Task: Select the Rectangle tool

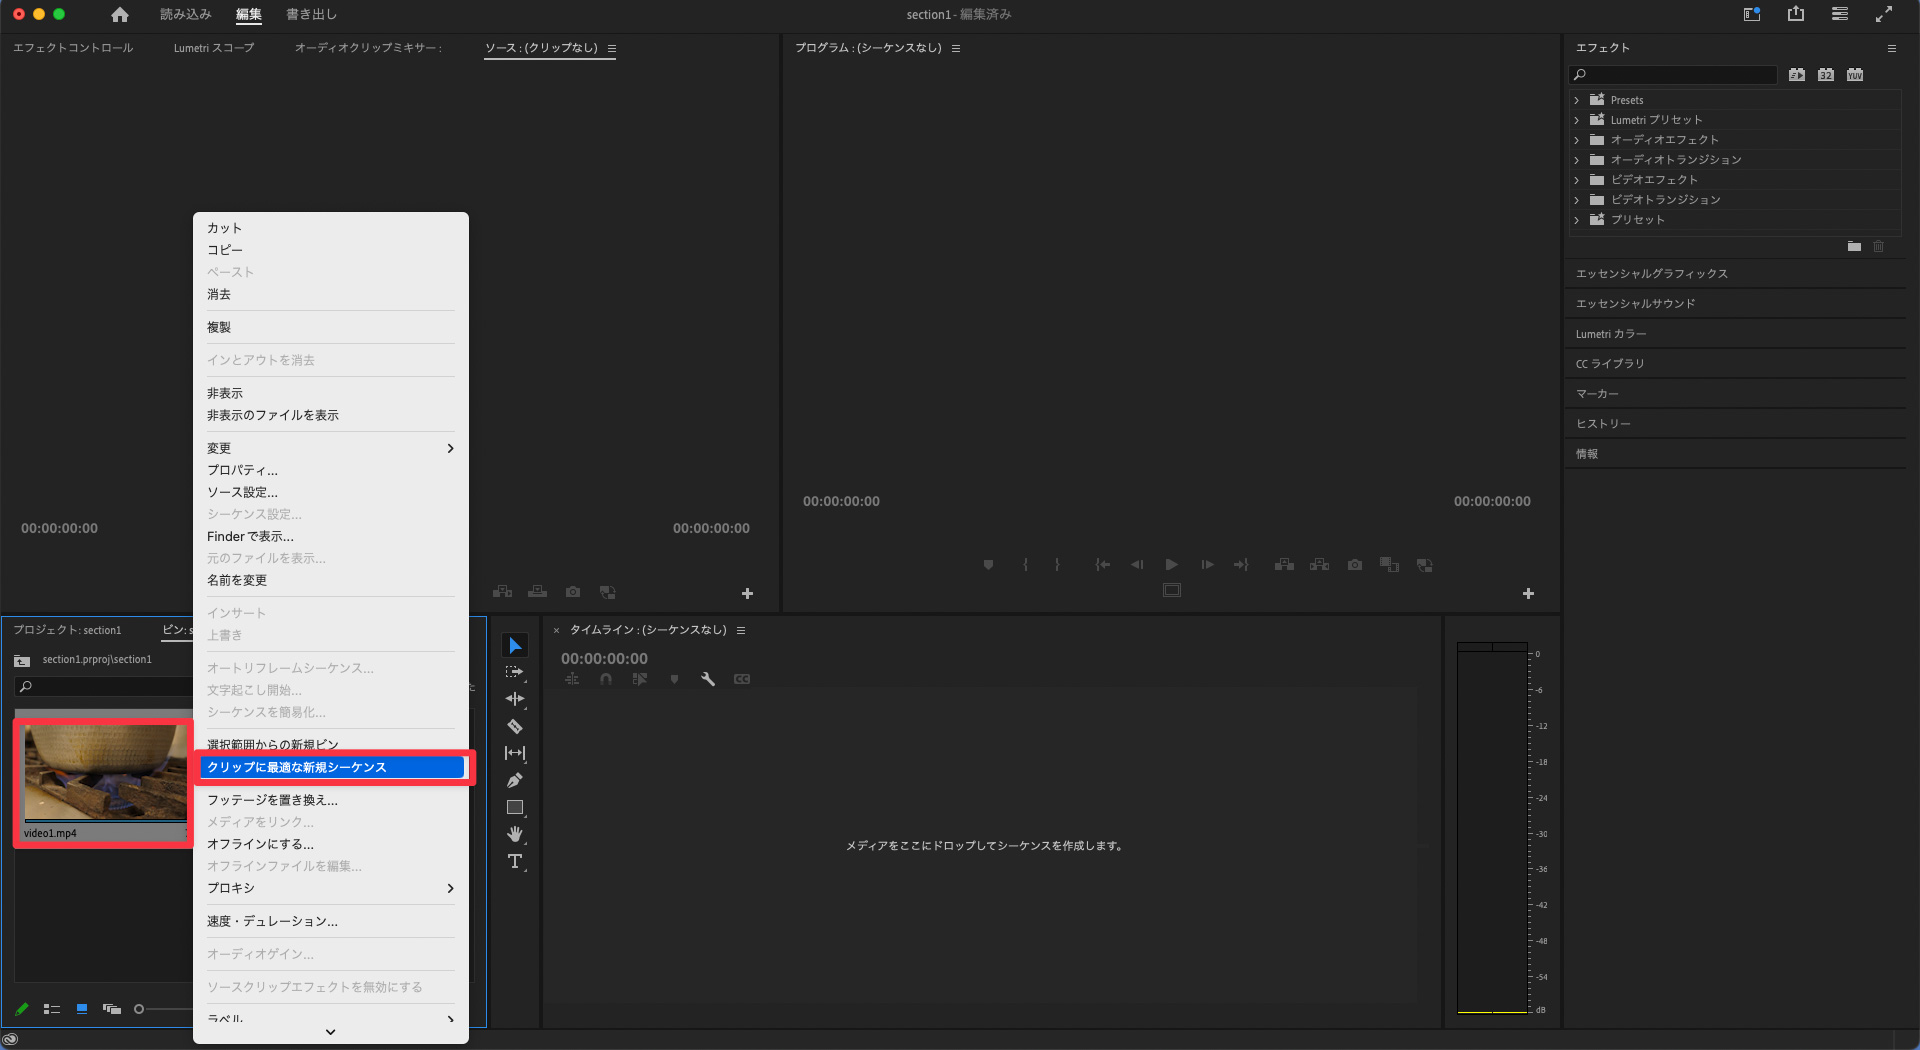Action: point(515,807)
